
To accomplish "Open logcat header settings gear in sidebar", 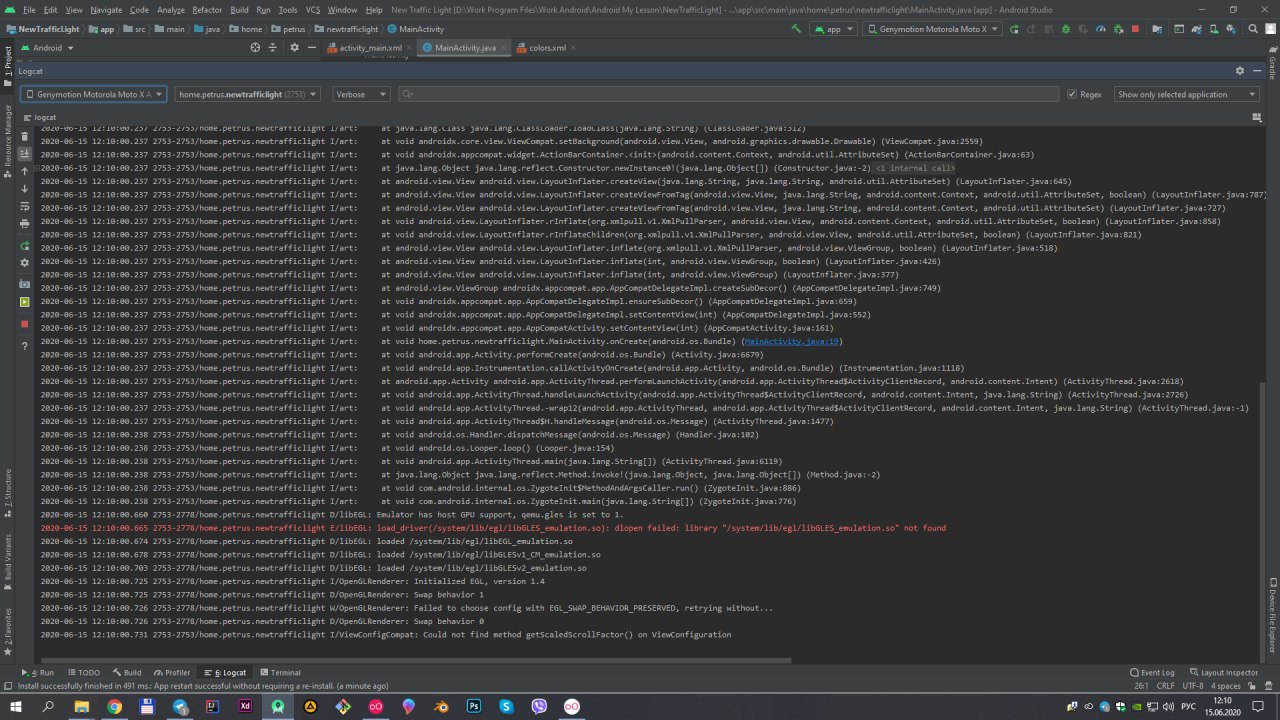I will (x=25, y=263).
